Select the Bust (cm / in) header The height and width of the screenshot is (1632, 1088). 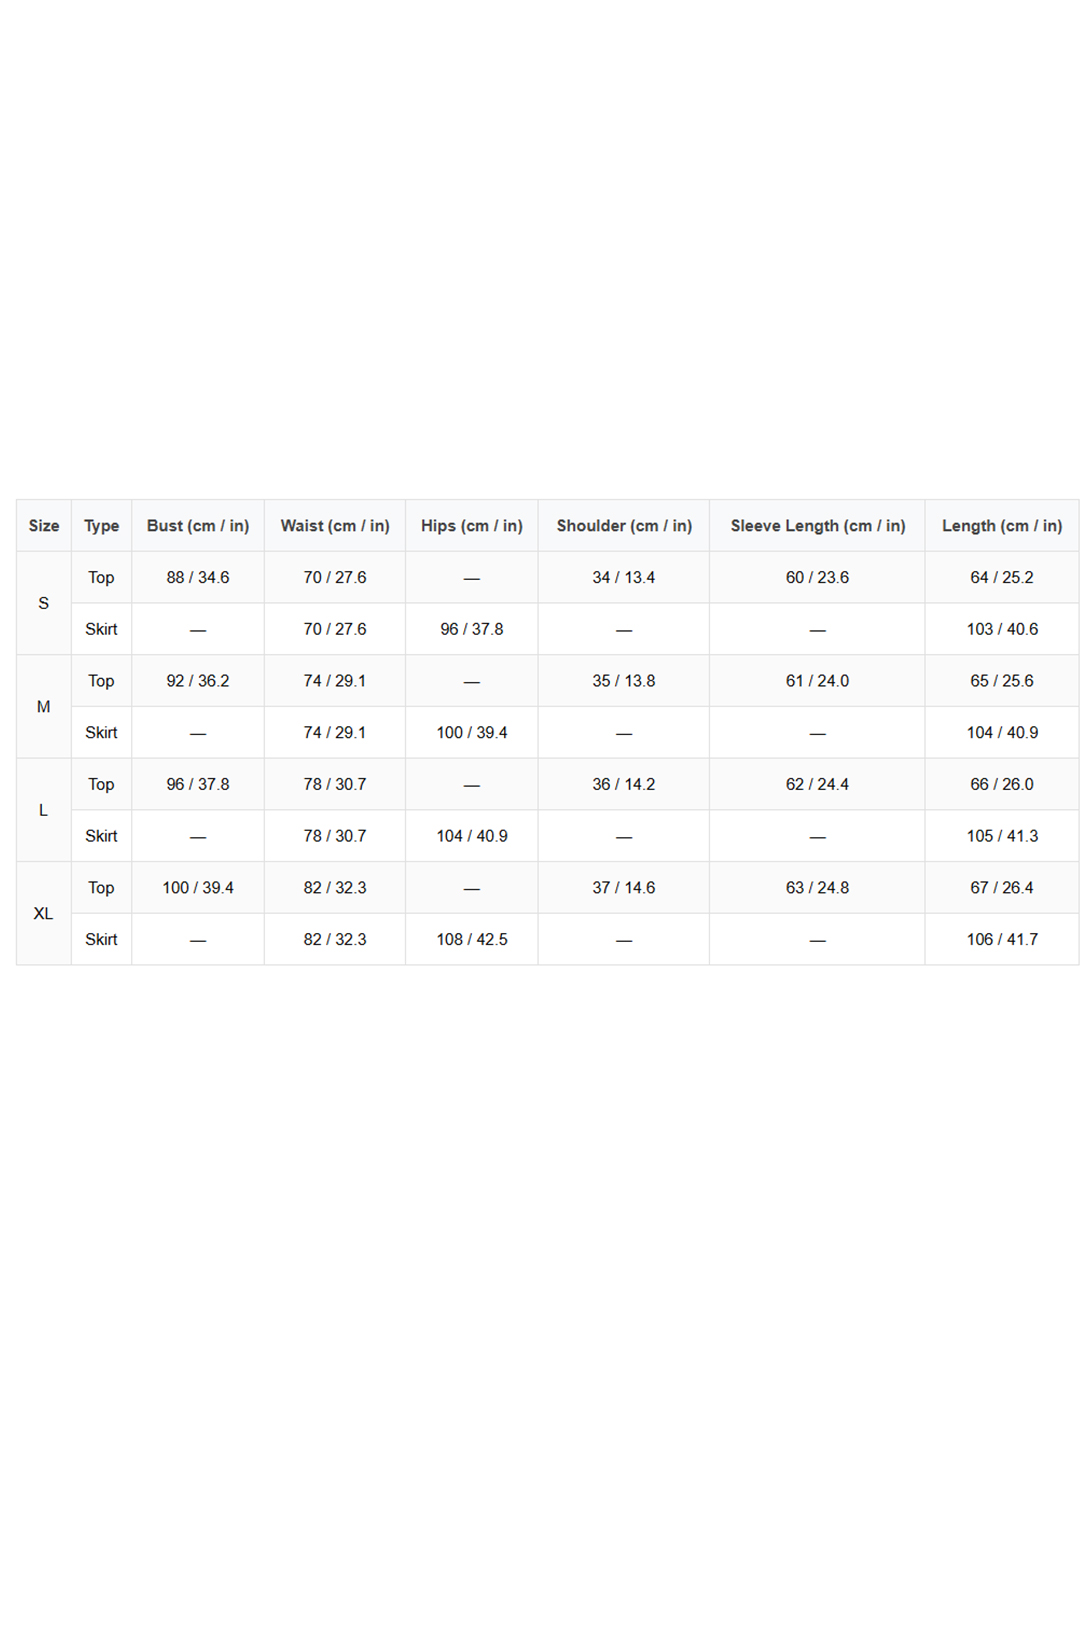(198, 526)
